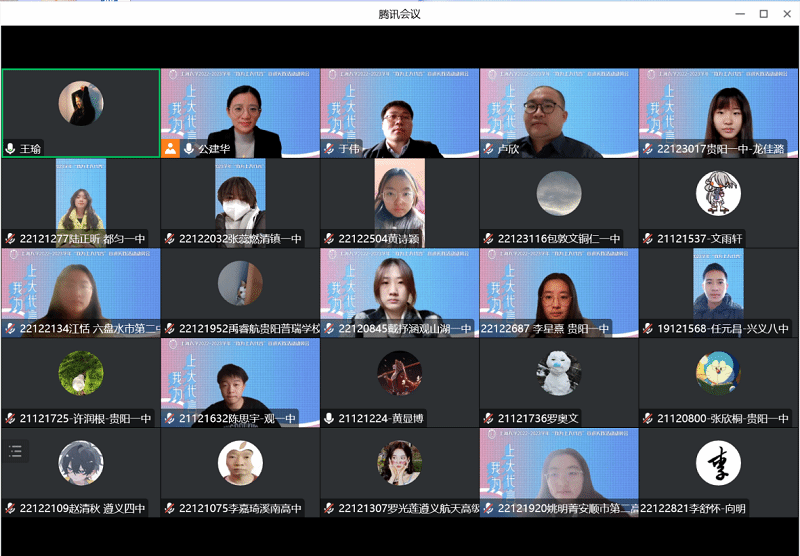
Task: Select 王瑜's highlighted video tile
Action: tap(80, 105)
